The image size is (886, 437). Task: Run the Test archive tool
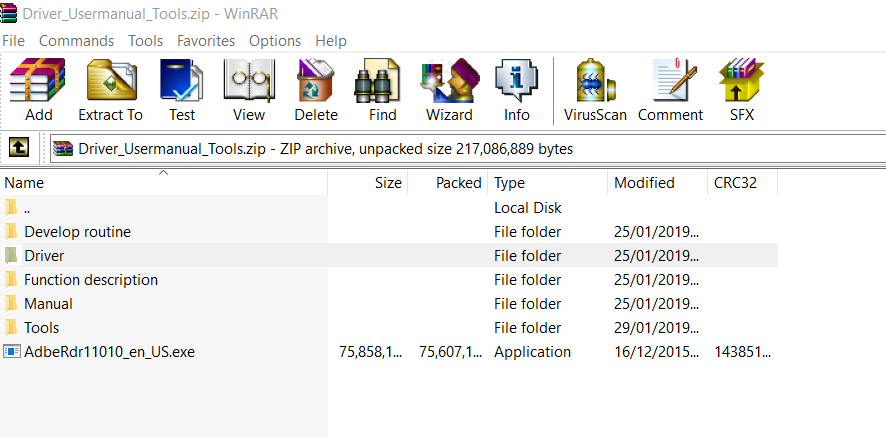tap(182, 88)
